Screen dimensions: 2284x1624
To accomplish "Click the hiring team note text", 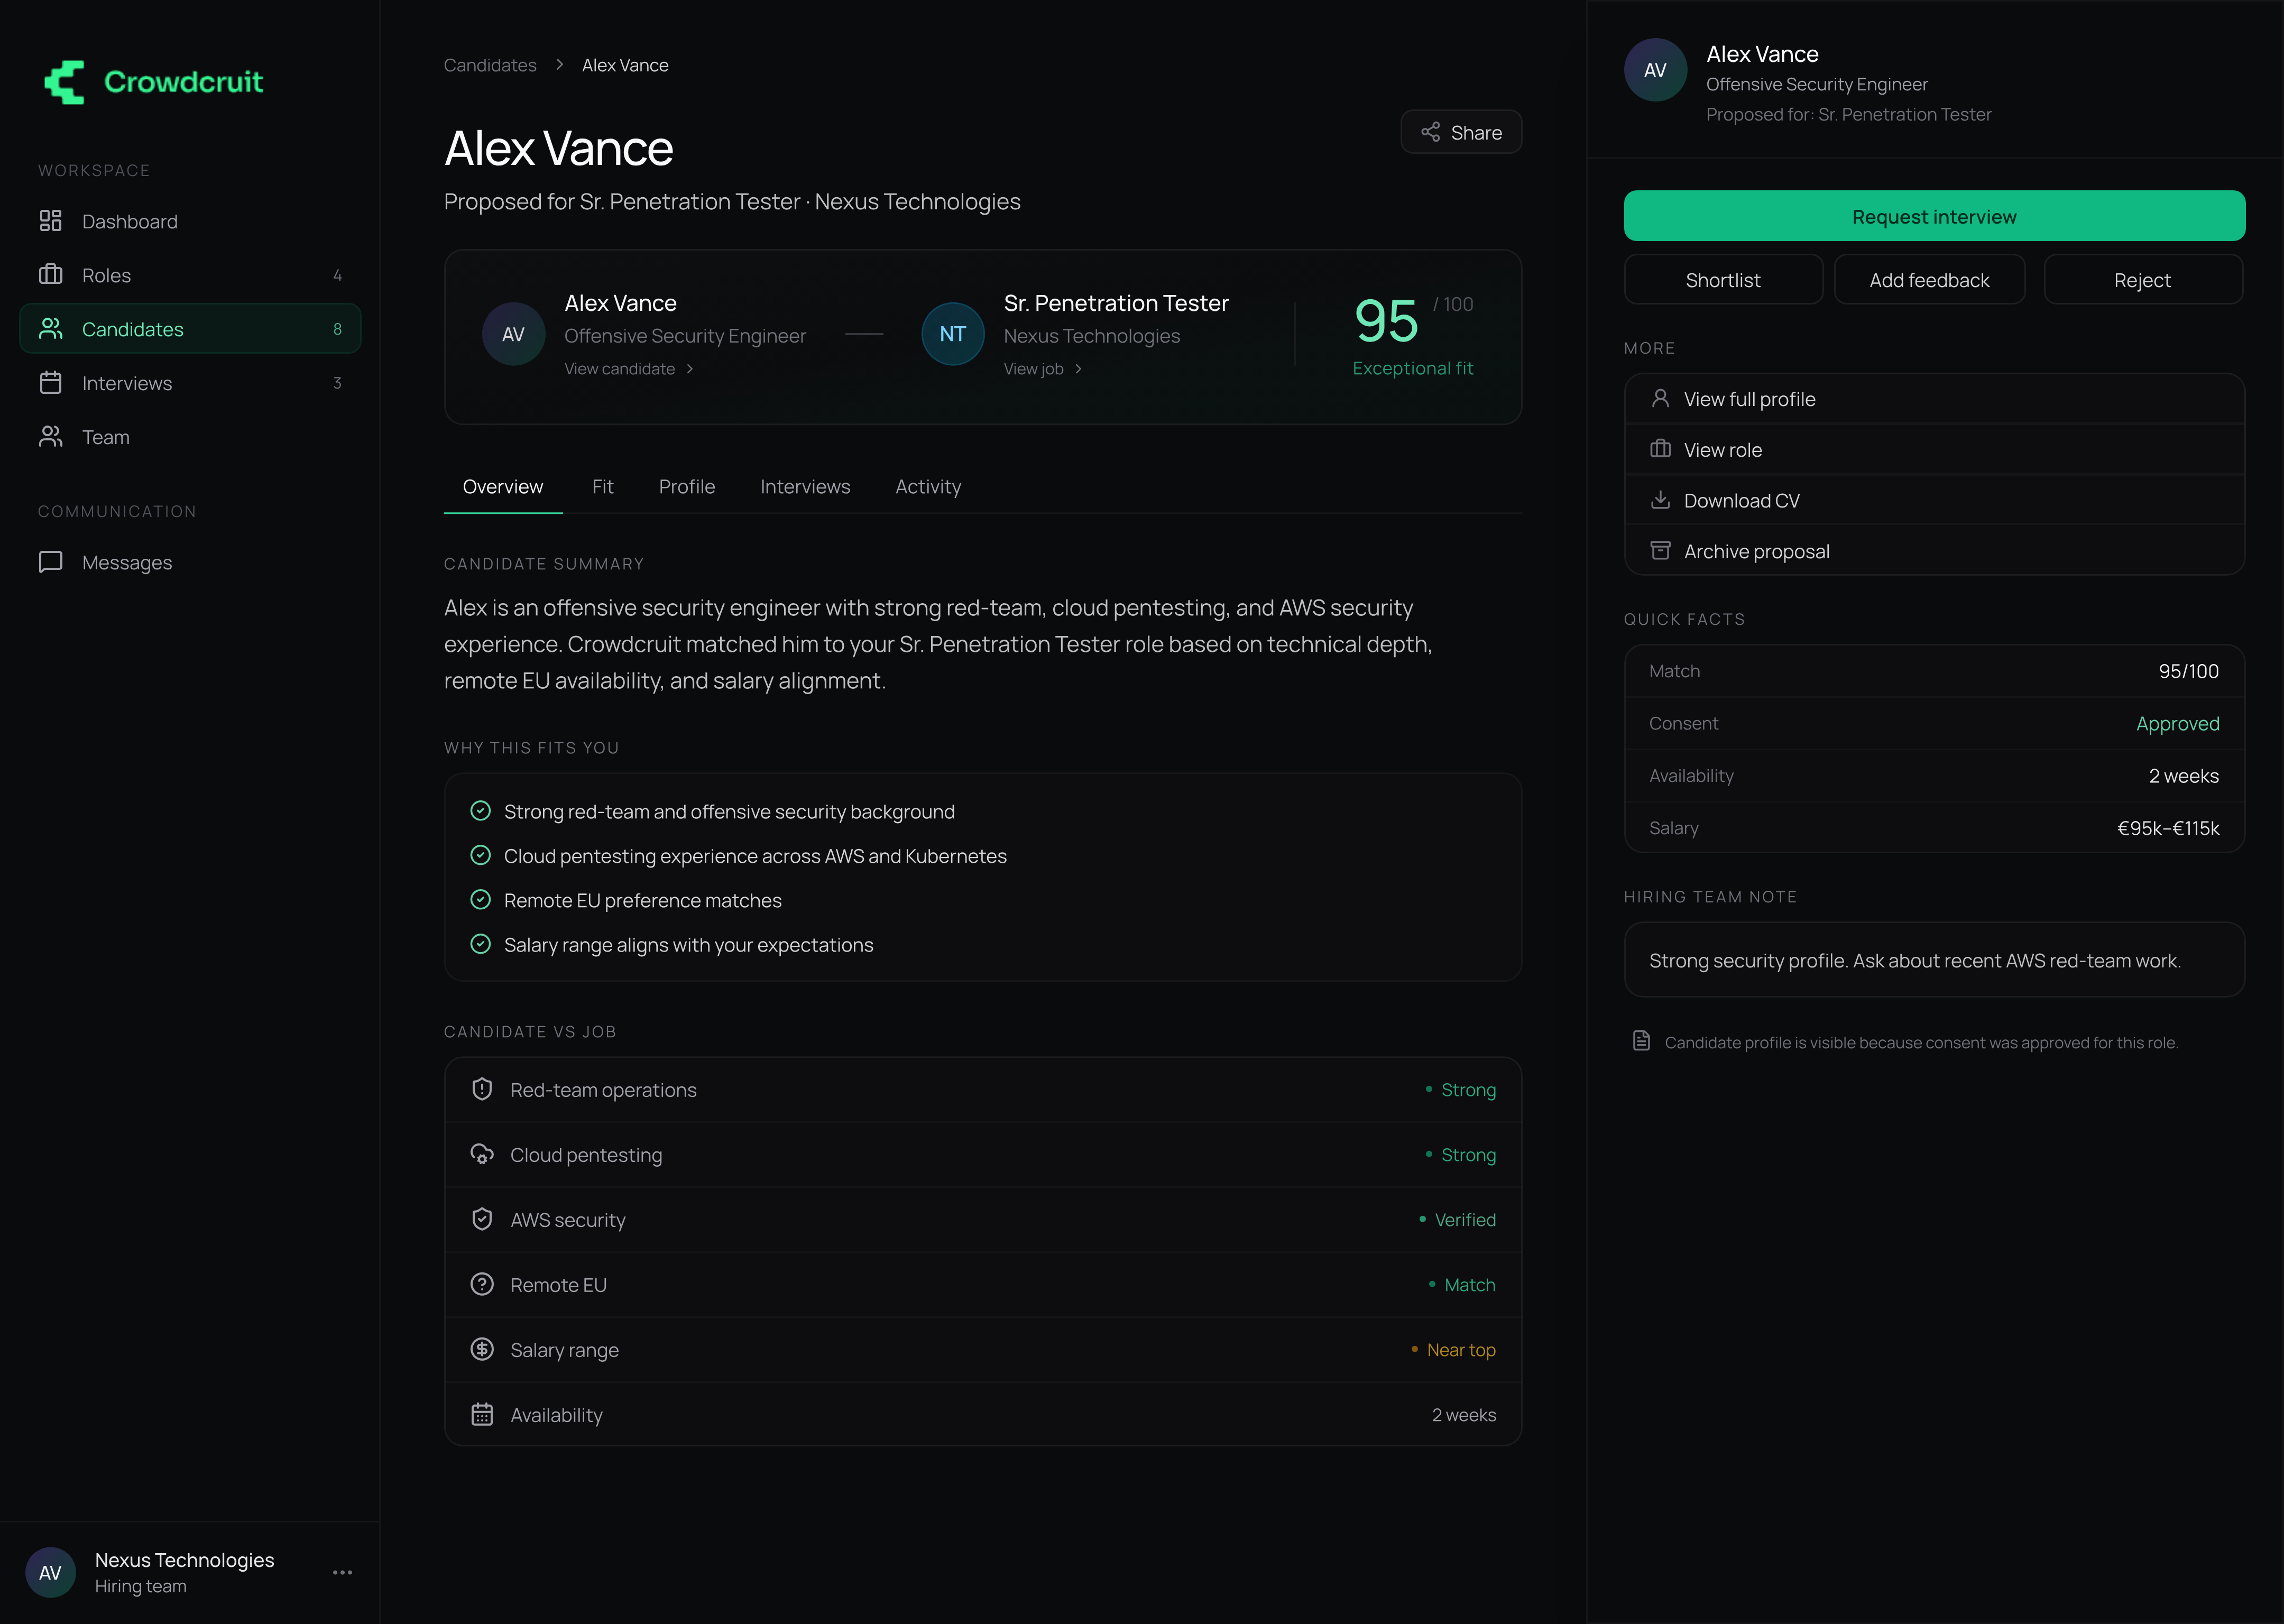I will coord(1914,960).
